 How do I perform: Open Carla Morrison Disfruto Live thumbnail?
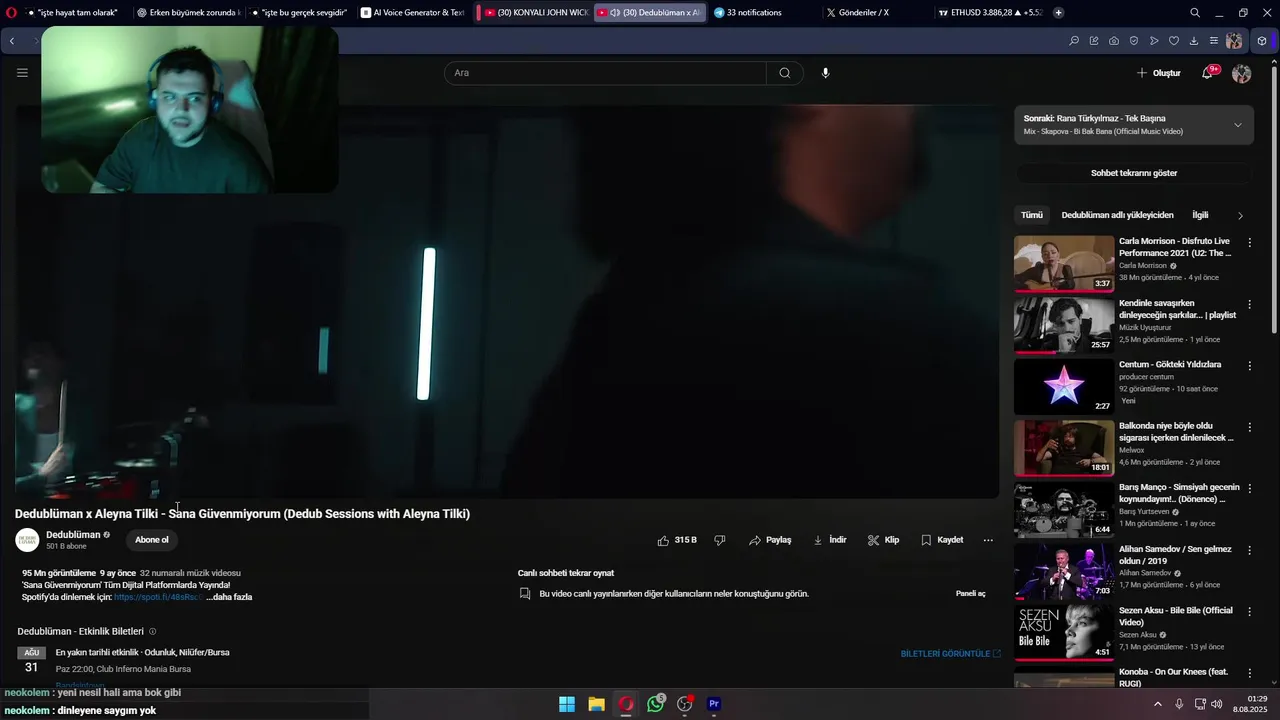click(x=1064, y=264)
